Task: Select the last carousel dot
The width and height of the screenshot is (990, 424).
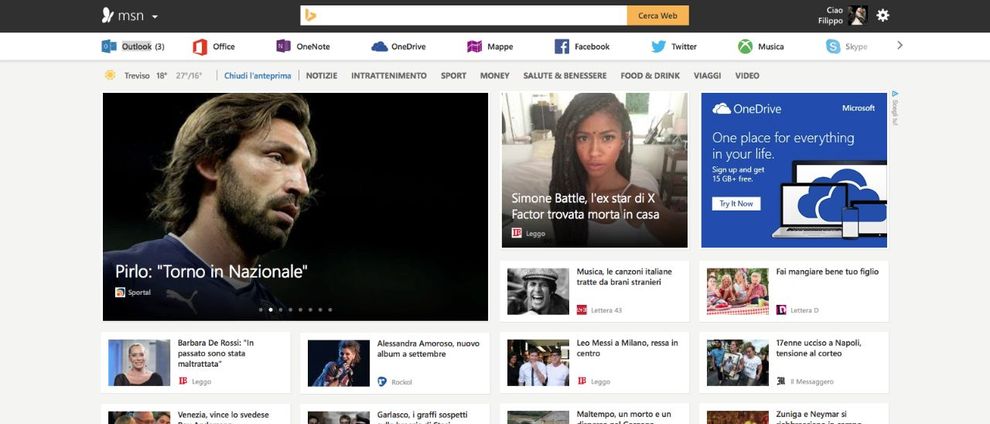Action: [x=330, y=310]
